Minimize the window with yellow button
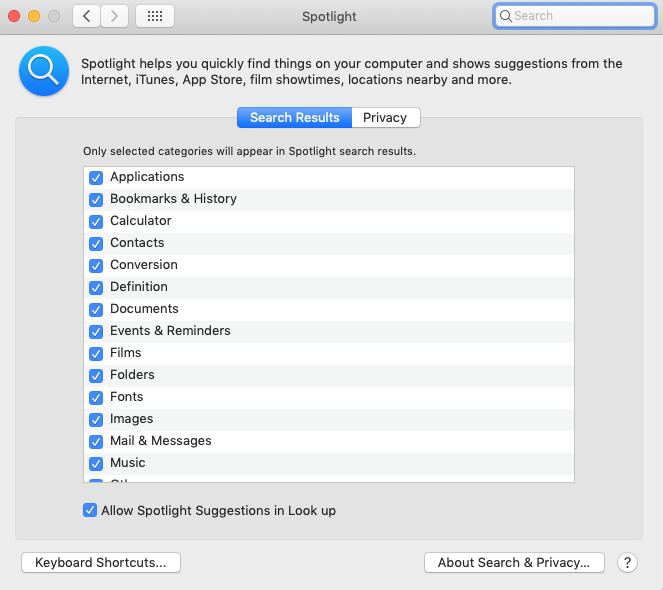Image resolution: width=663 pixels, height=590 pixels. pyautogui.click(x=34, y=16)
